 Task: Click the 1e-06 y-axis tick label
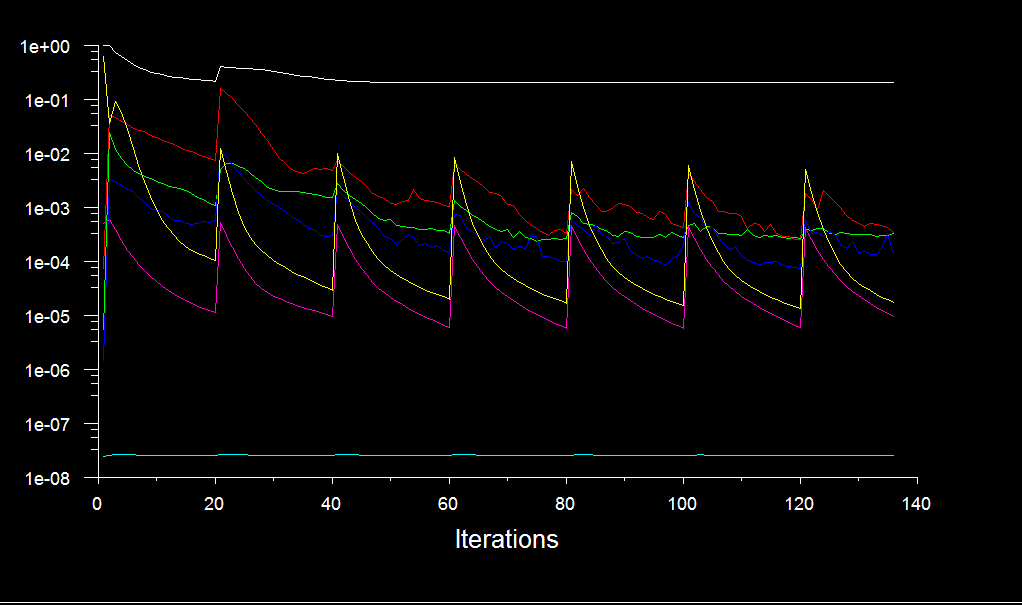pos(46,371)
